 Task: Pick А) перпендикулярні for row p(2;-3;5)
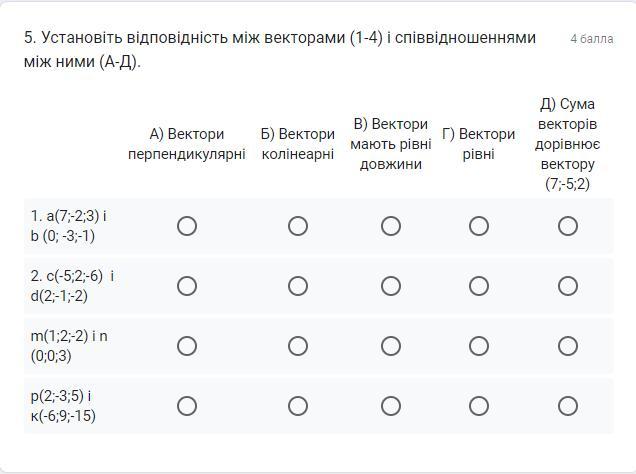tap(187, 406)
